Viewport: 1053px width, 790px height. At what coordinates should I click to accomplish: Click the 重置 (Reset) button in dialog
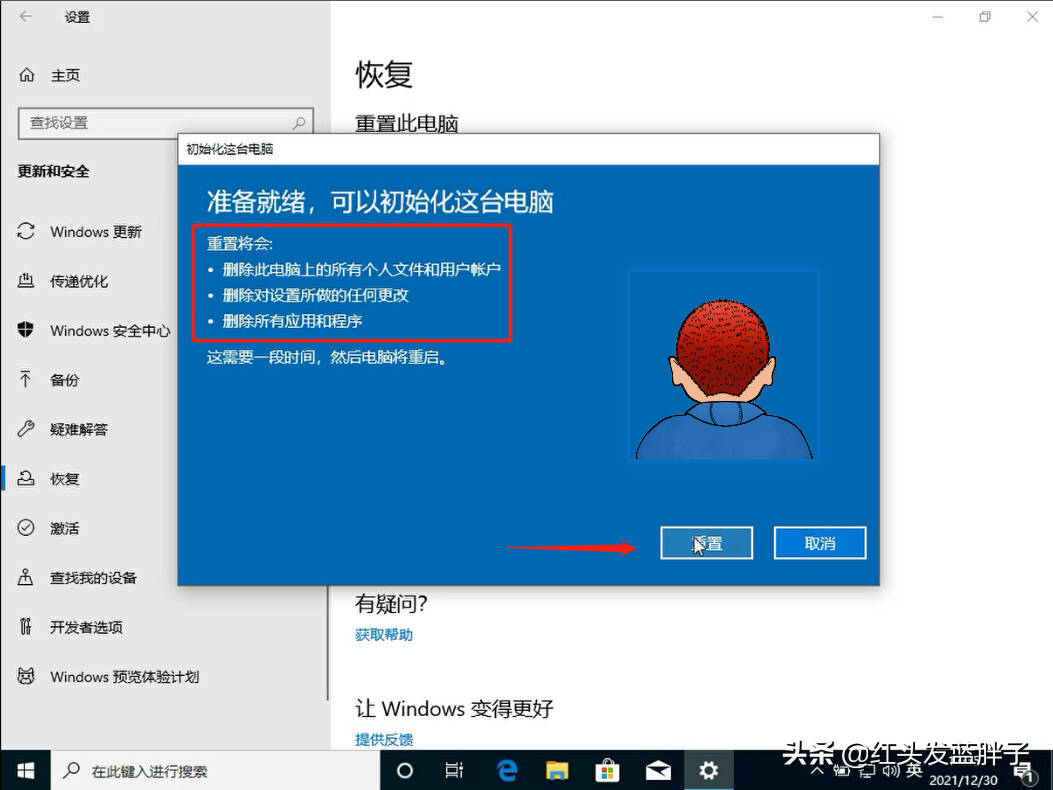pos(706,543)
